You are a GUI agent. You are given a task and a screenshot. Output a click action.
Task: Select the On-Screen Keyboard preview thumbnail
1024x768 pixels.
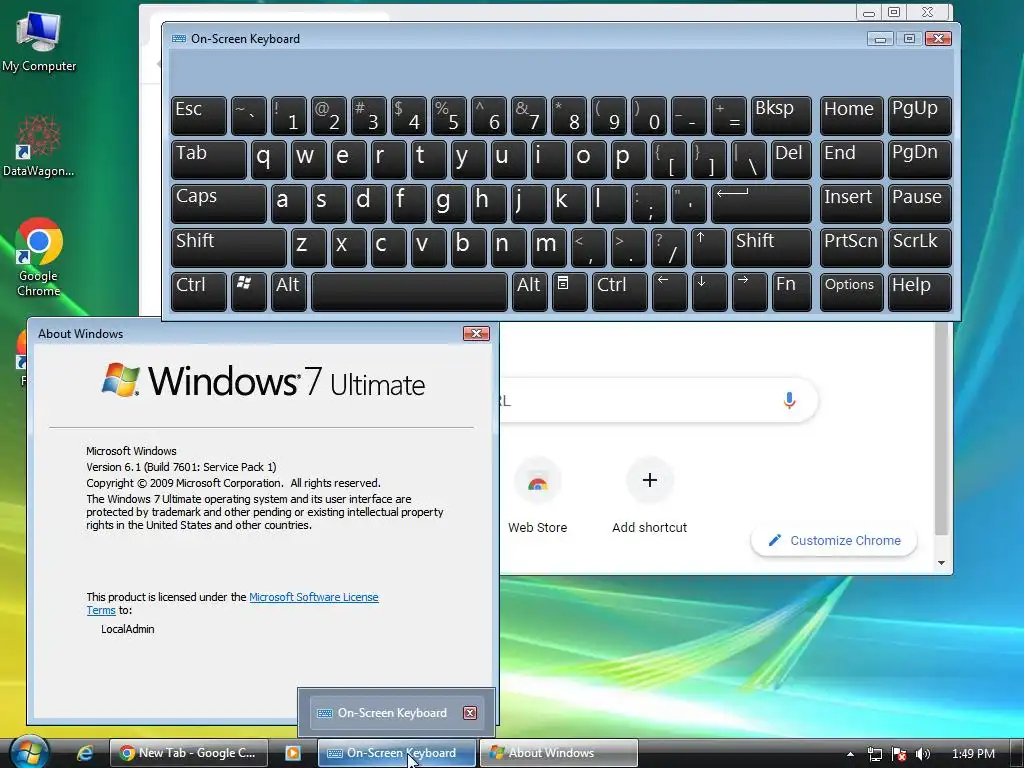click(x=396, y=712)
